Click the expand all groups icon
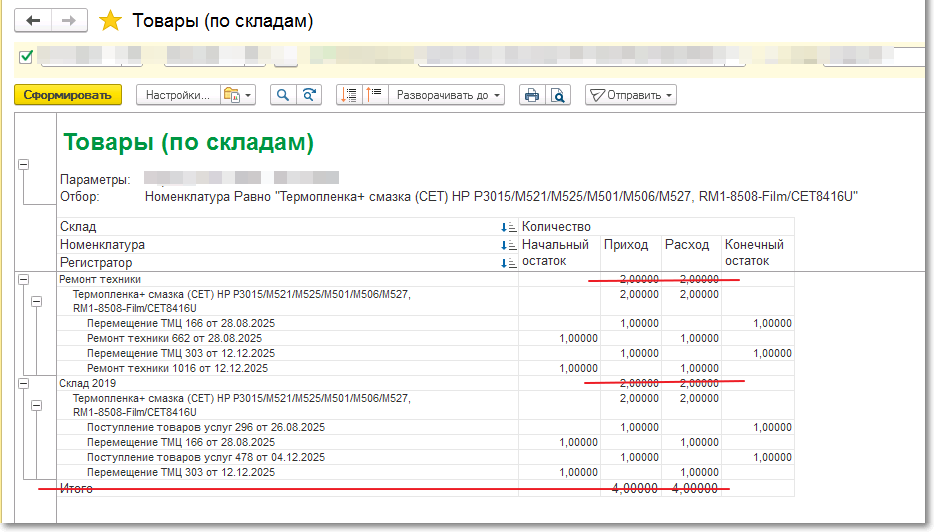Viewport: 934px width, 532px height. (374, 95)
